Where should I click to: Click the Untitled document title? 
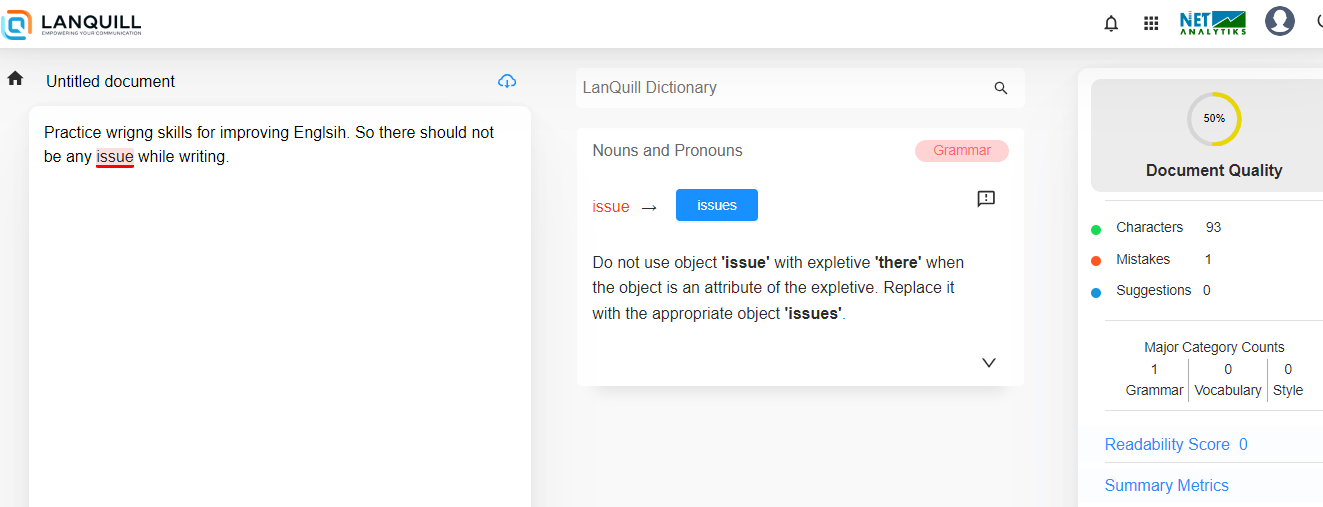click(110, 81)
